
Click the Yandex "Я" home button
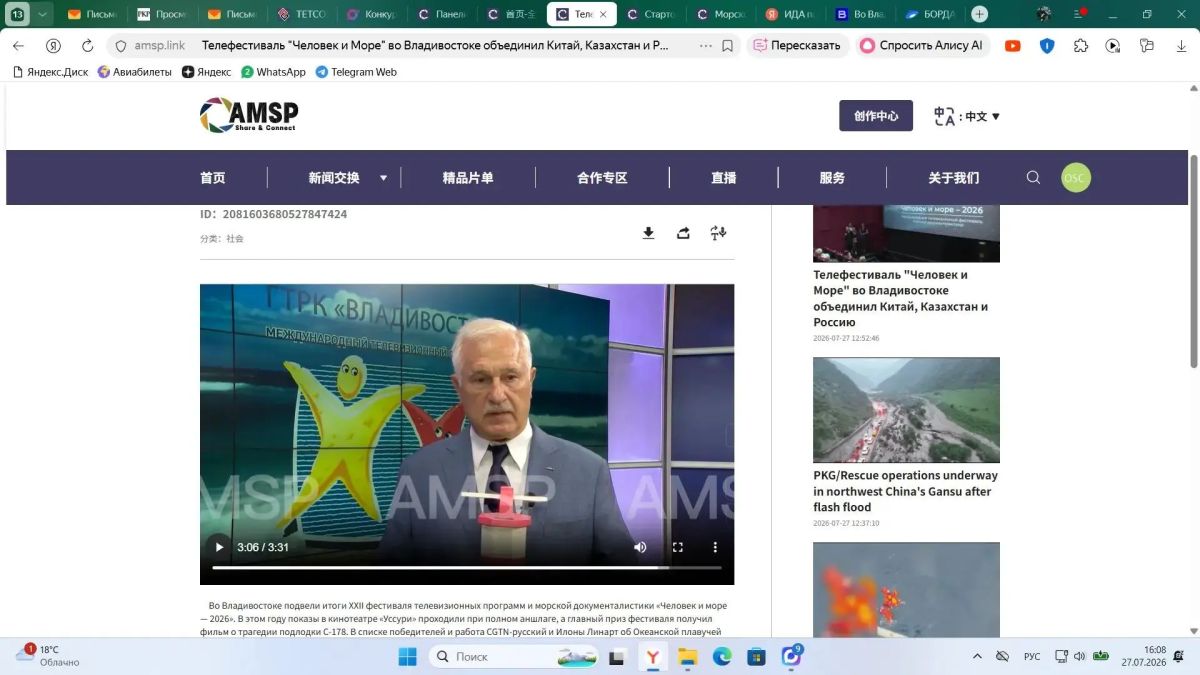pyautogui.click(x=53, y=46)
